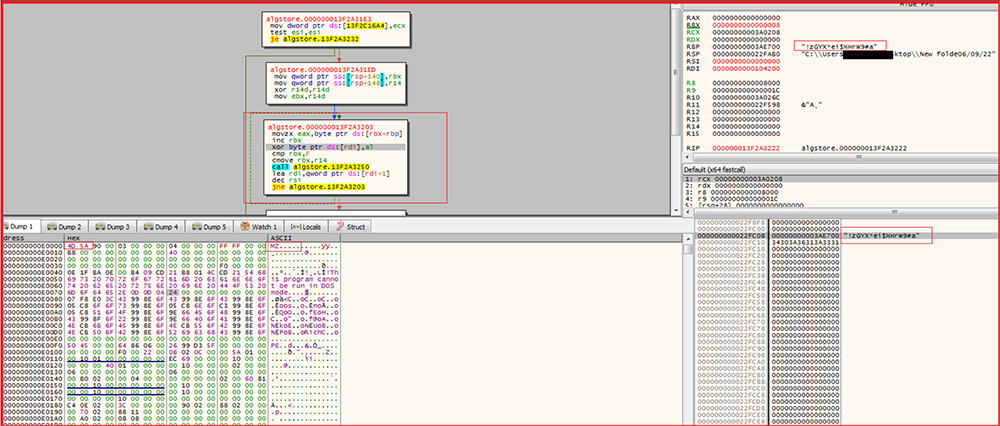Click the Dump 5 tab icon
This screenshot has height=426, width=1000.
click(x=199, y=227)
